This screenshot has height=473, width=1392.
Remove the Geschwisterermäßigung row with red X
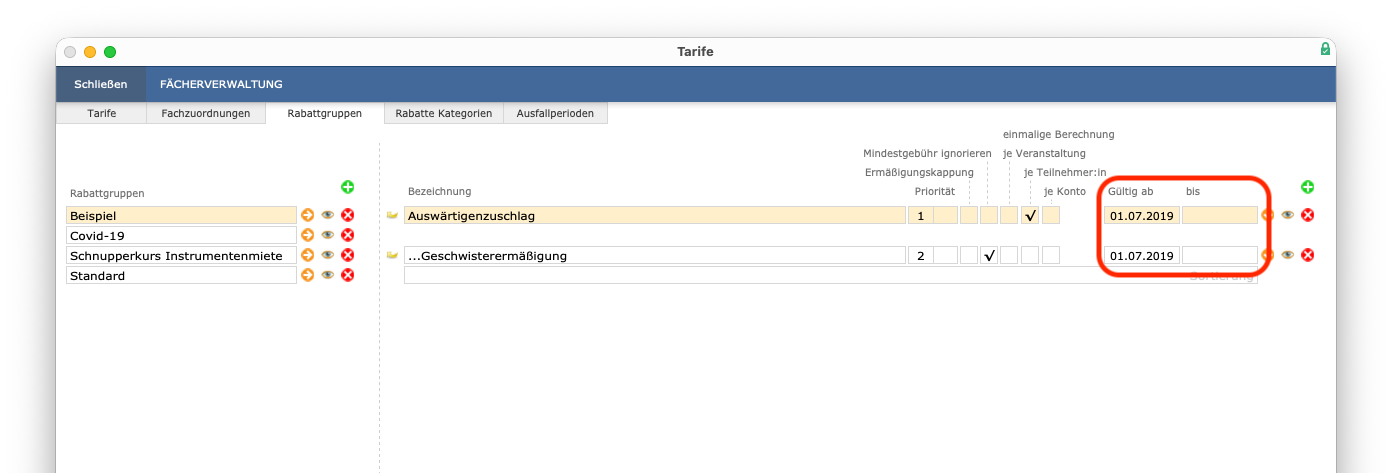[x=1307, y=255]
